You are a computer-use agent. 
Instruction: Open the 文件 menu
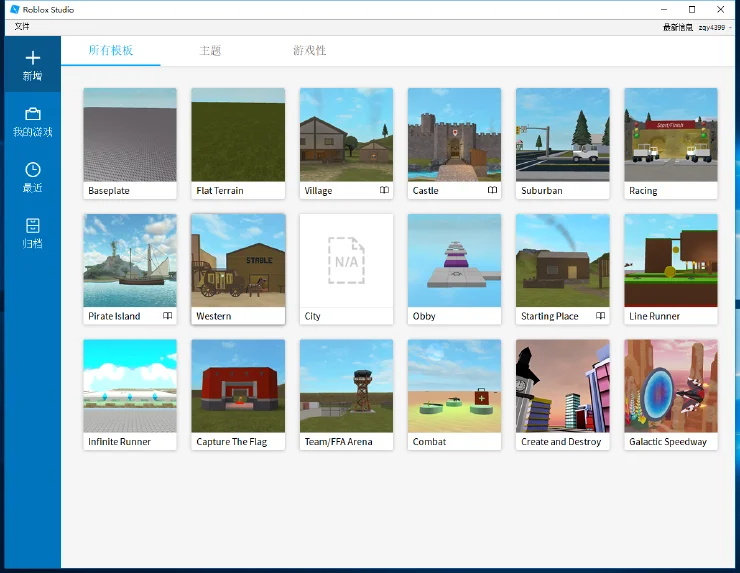[22, 27]
